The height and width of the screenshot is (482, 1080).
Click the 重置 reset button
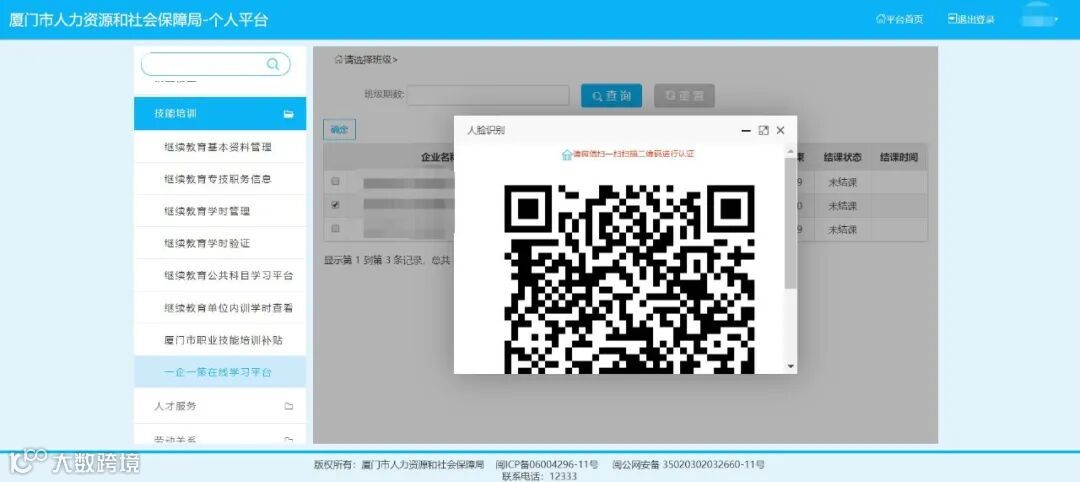[684, 96]
